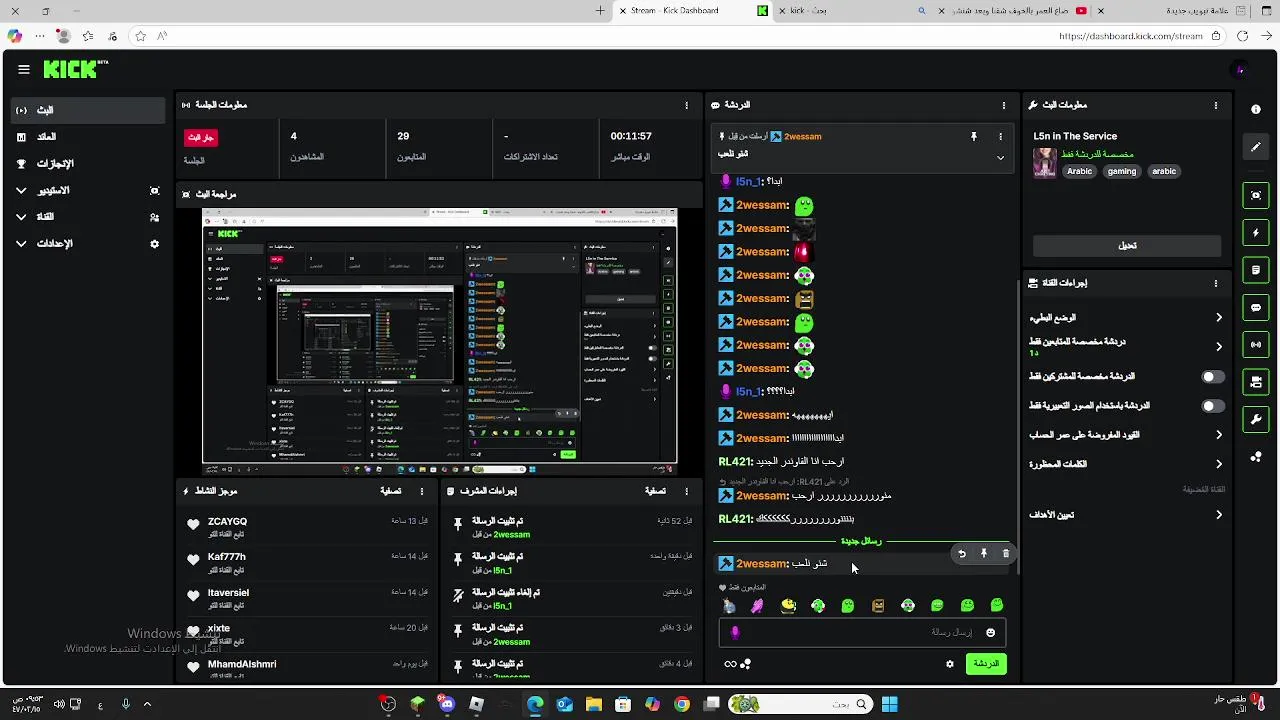Click the الدردشة (Chat) send button
Screen dimensions: 1280x720
pyautogui.click(x=986, y=664)
